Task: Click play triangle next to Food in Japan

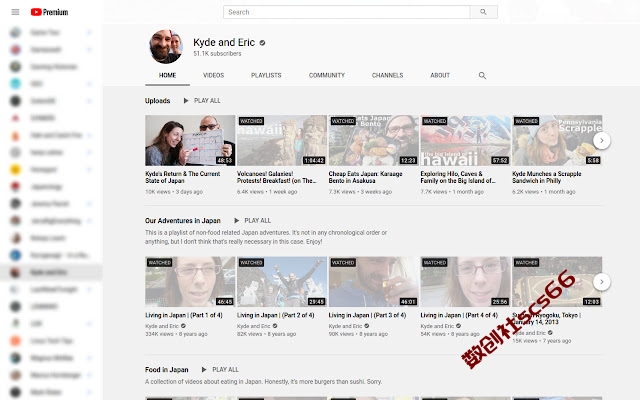Action: [204, 369]
